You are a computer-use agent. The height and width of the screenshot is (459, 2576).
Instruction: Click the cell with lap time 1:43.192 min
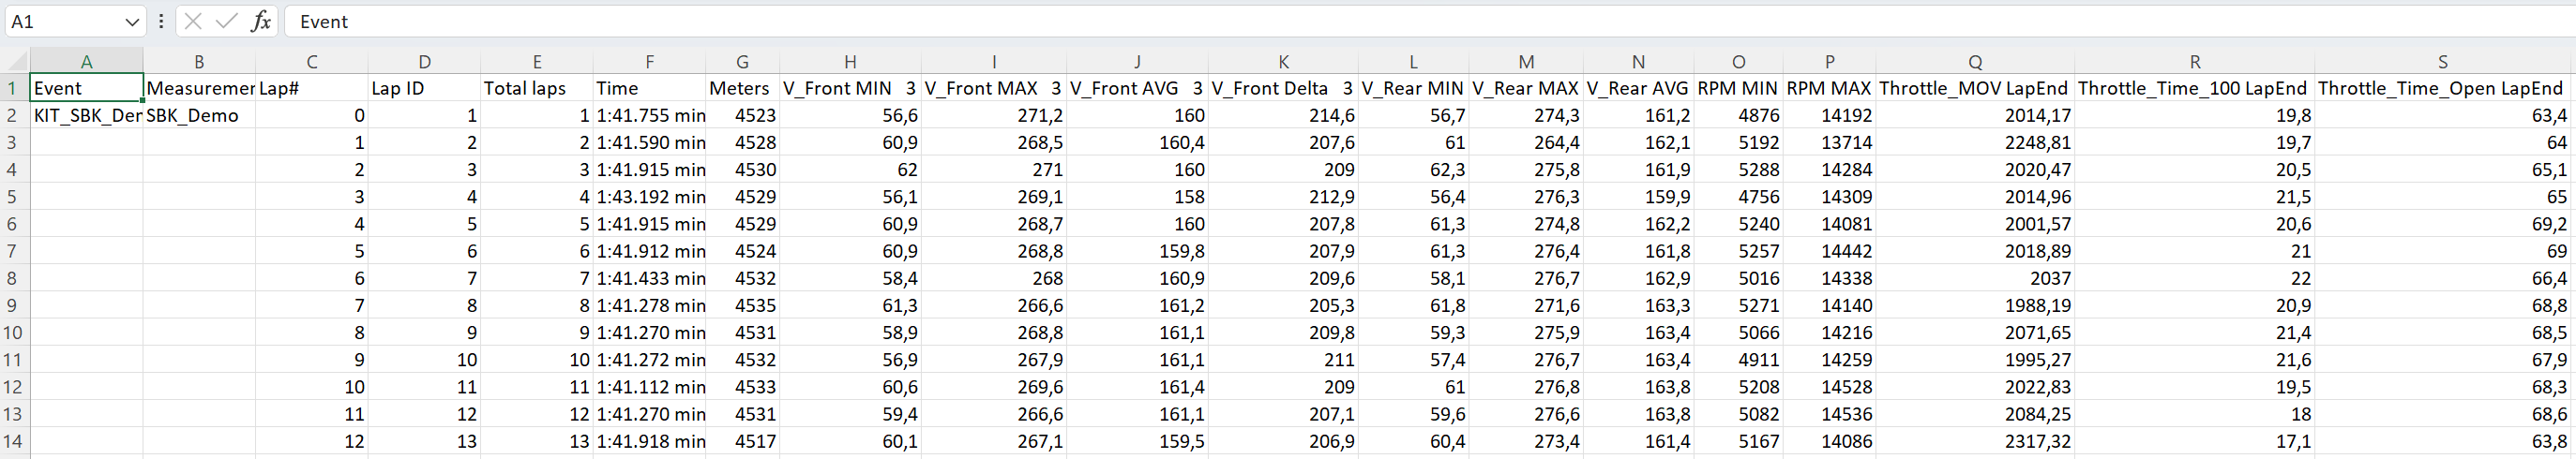click(650, 197)
